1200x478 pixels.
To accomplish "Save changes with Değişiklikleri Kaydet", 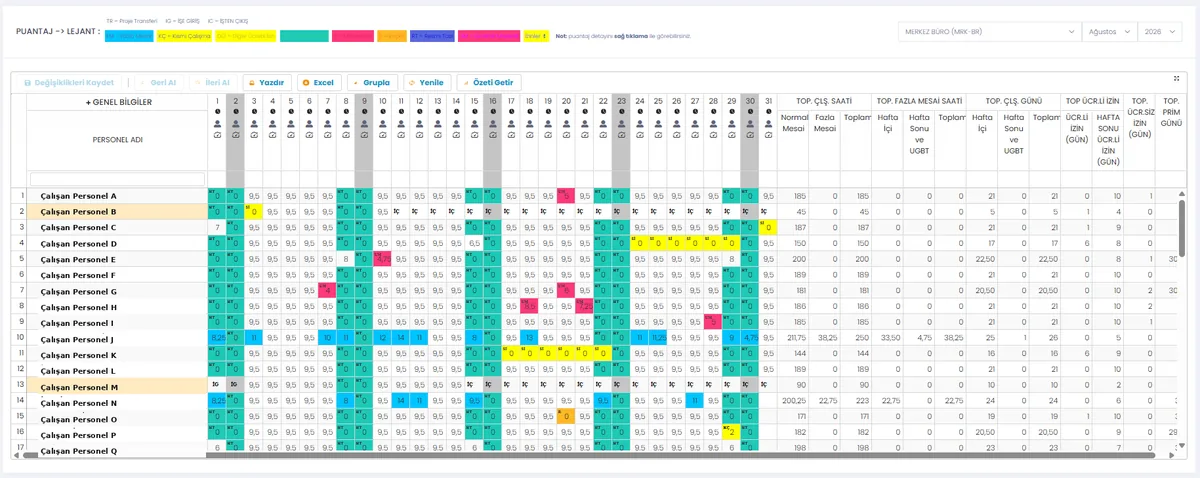I will [x=69, y=82].
